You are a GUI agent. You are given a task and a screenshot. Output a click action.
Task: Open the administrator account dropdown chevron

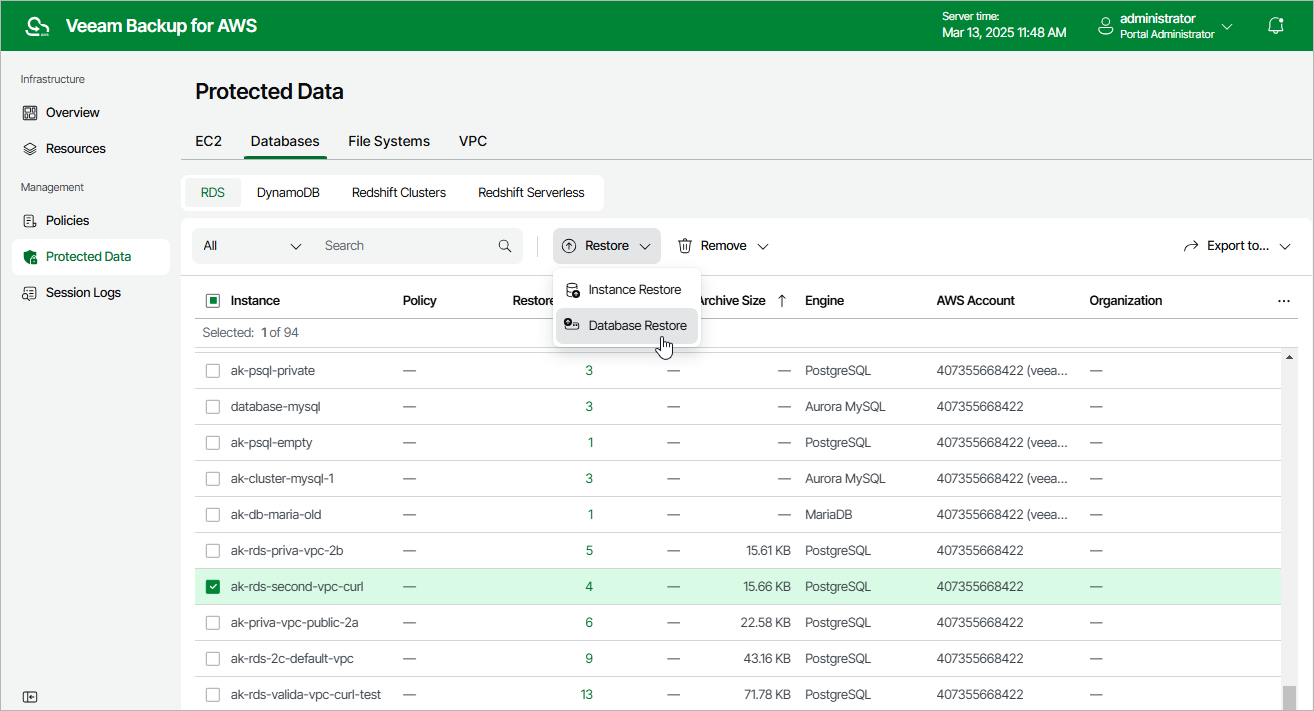pos(1227,26)
